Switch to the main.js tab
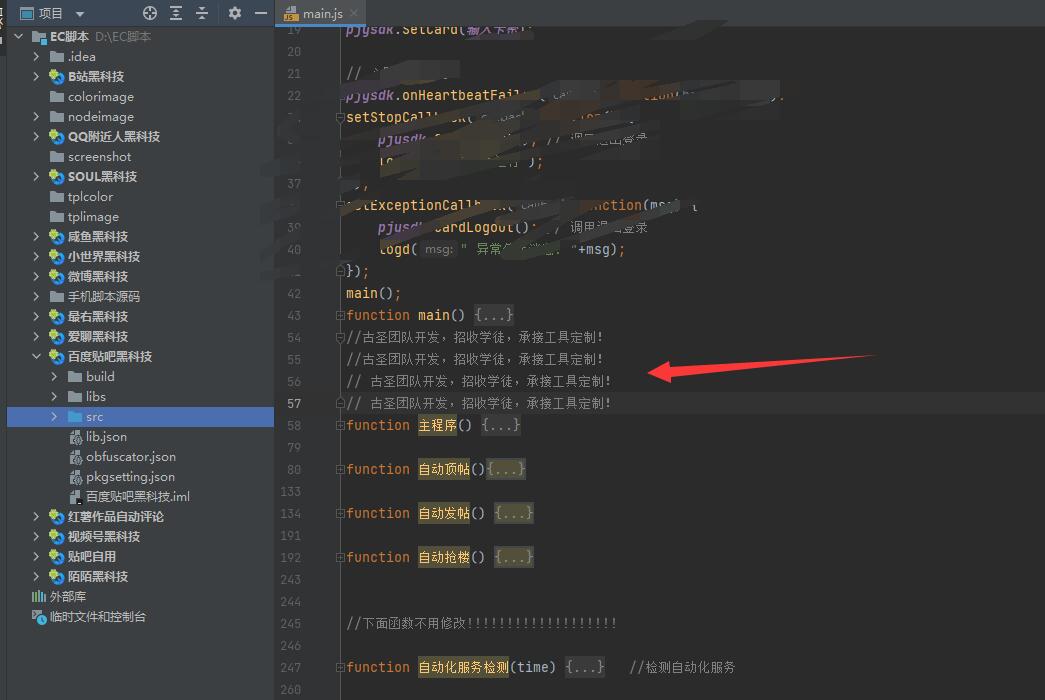Screen dimensions: 1045x700 click(322, 15)
